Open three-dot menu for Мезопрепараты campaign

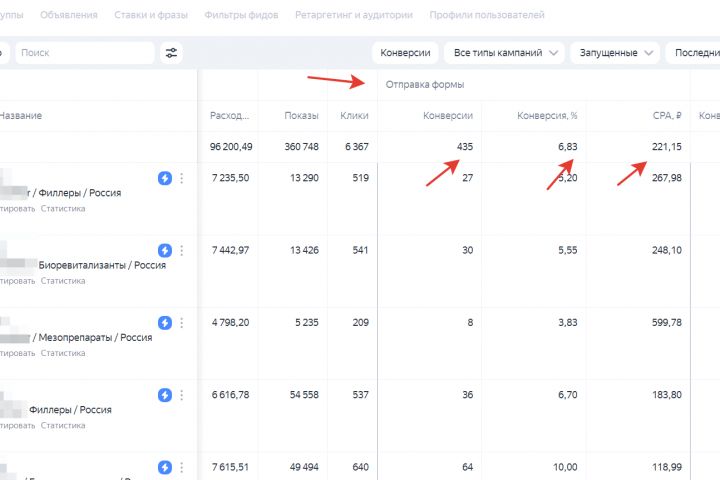(x=181, y=323)
